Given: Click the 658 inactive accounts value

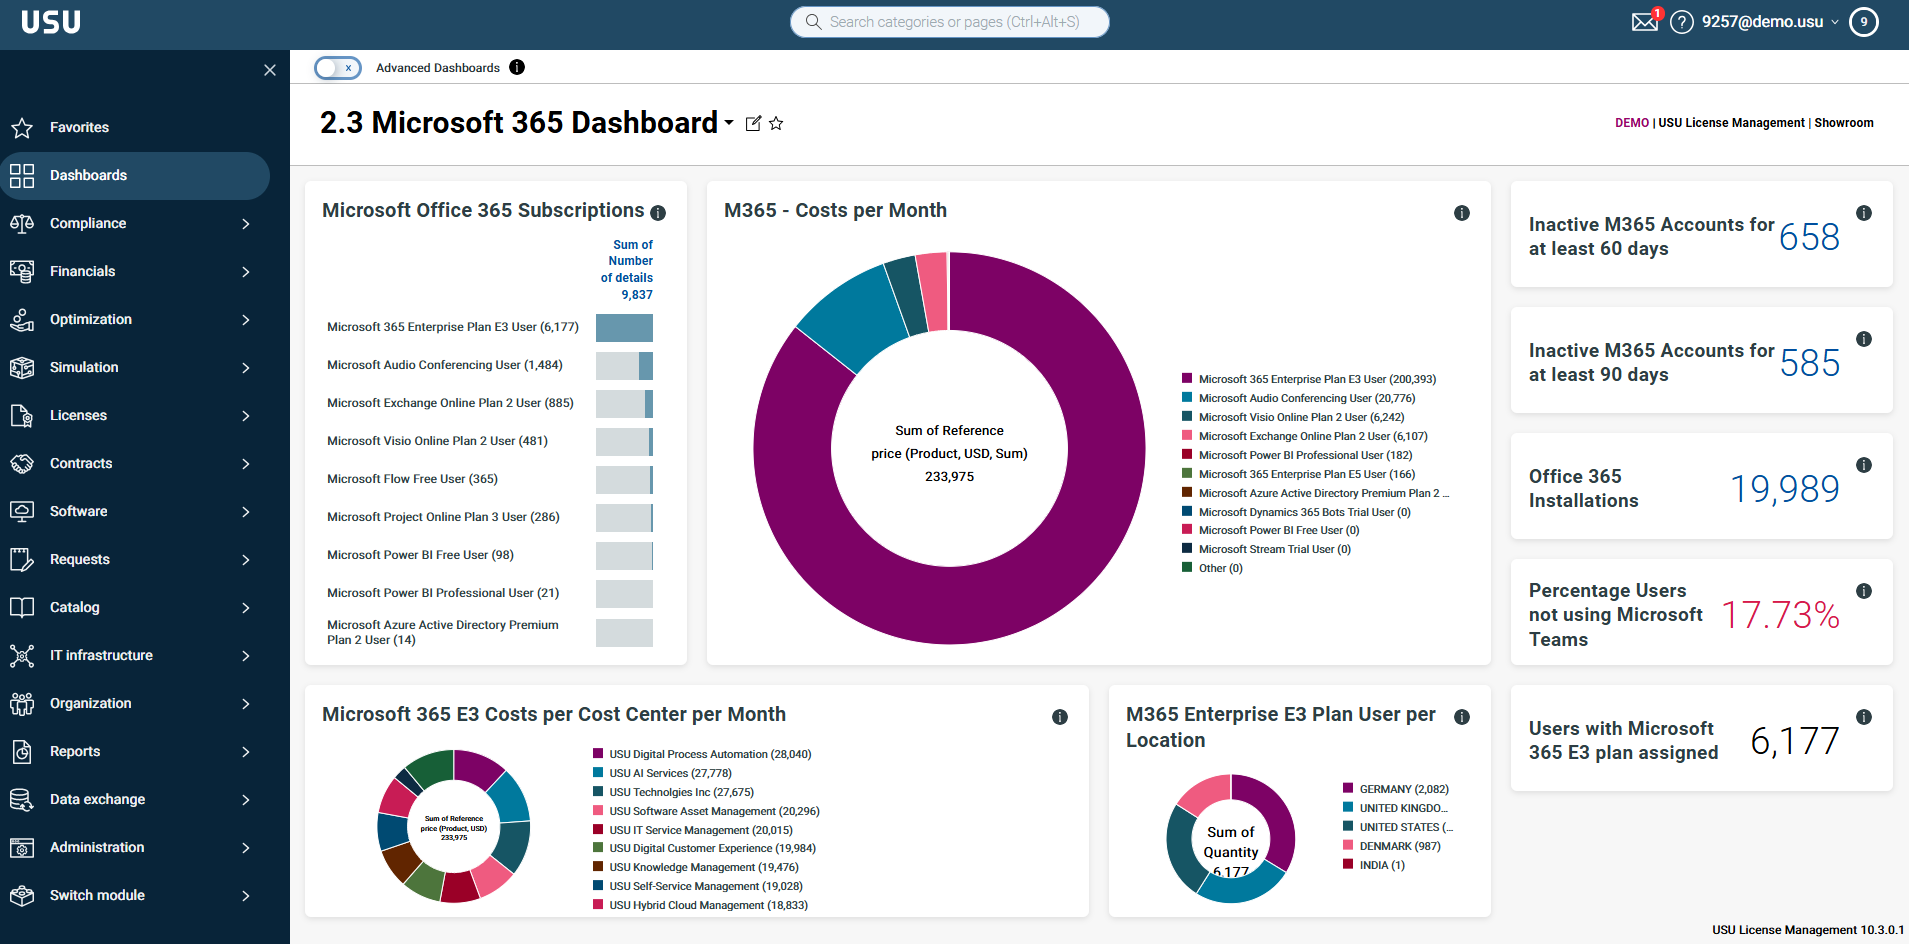Looking at the screenshot, I should (1809, 237).
